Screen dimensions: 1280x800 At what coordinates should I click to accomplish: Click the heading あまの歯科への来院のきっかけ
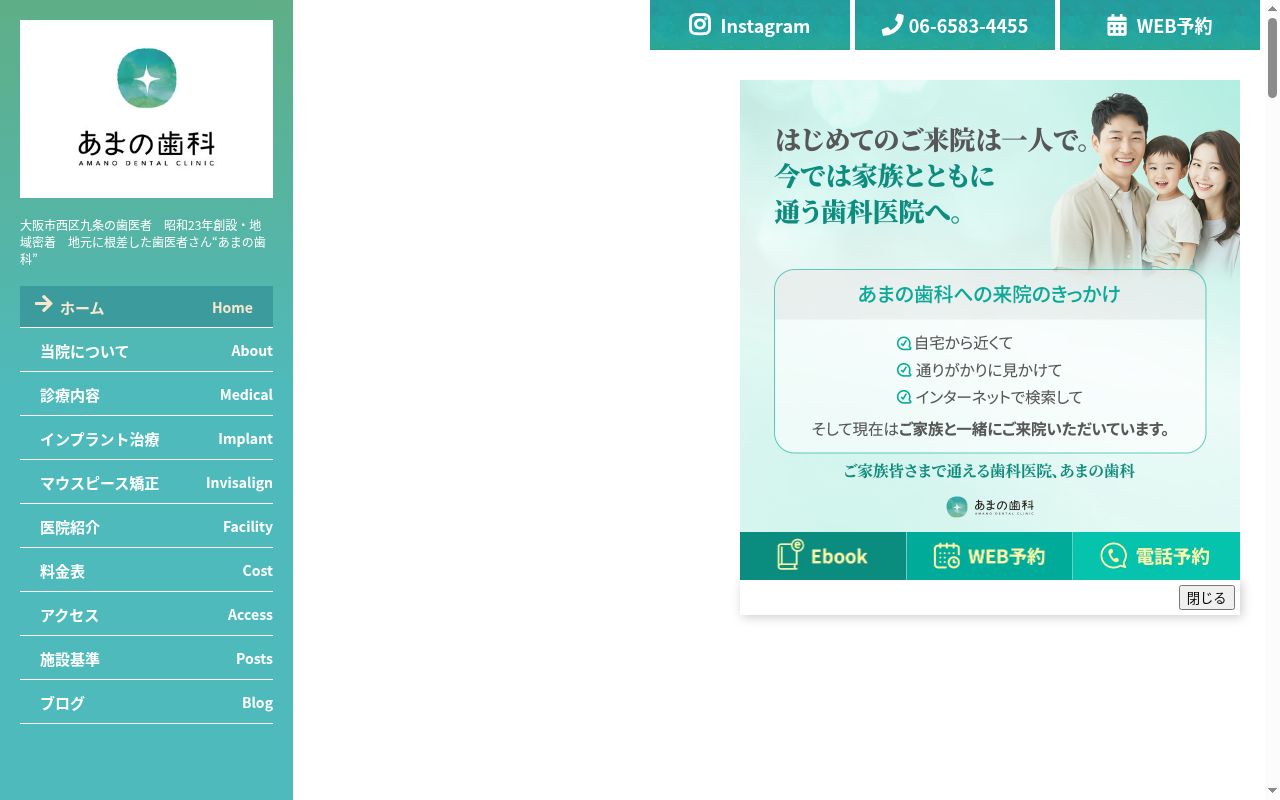point(989,294)
